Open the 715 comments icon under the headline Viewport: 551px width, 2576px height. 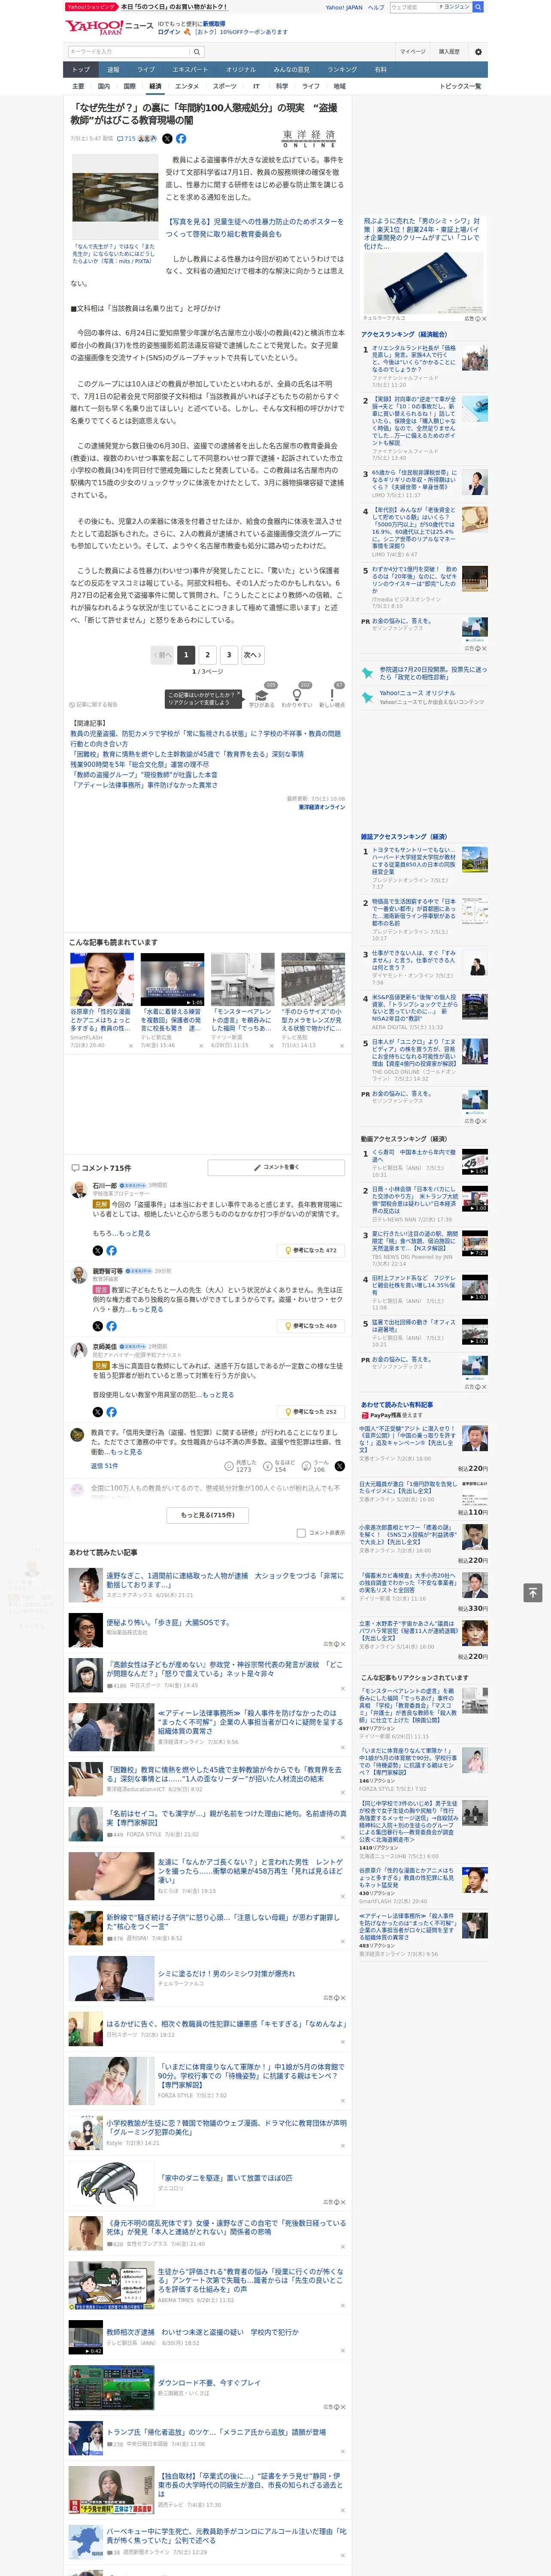[126, 139]
